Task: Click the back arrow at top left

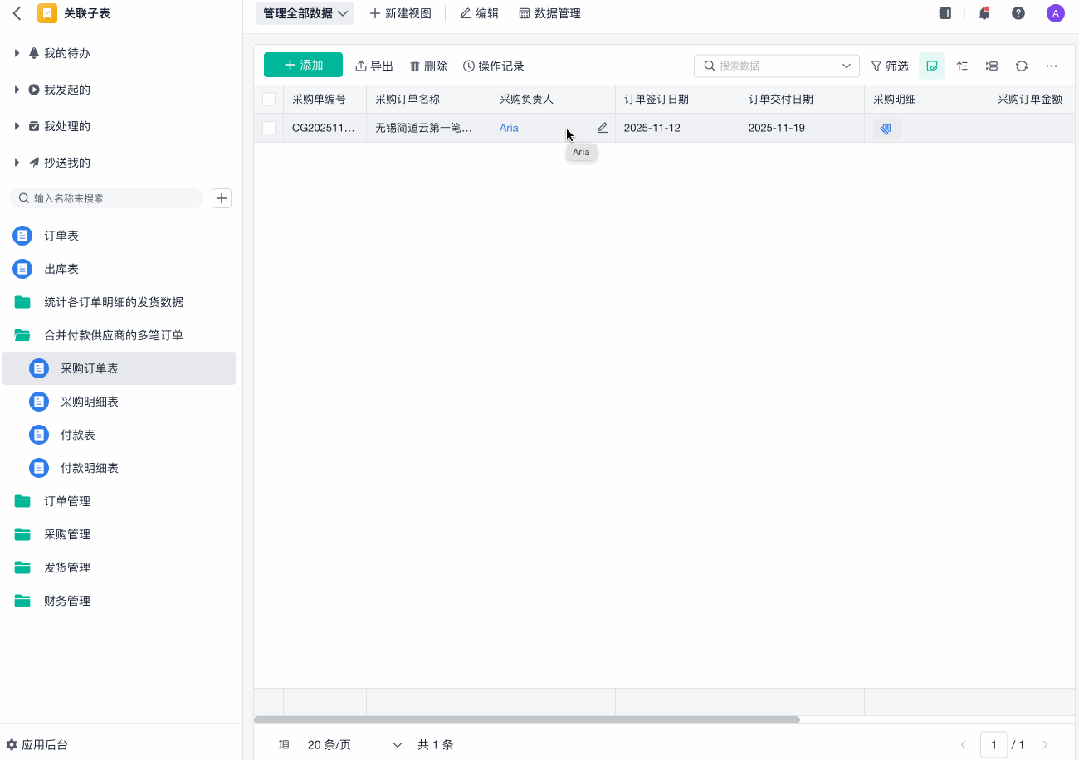Action: pos(17,13)
